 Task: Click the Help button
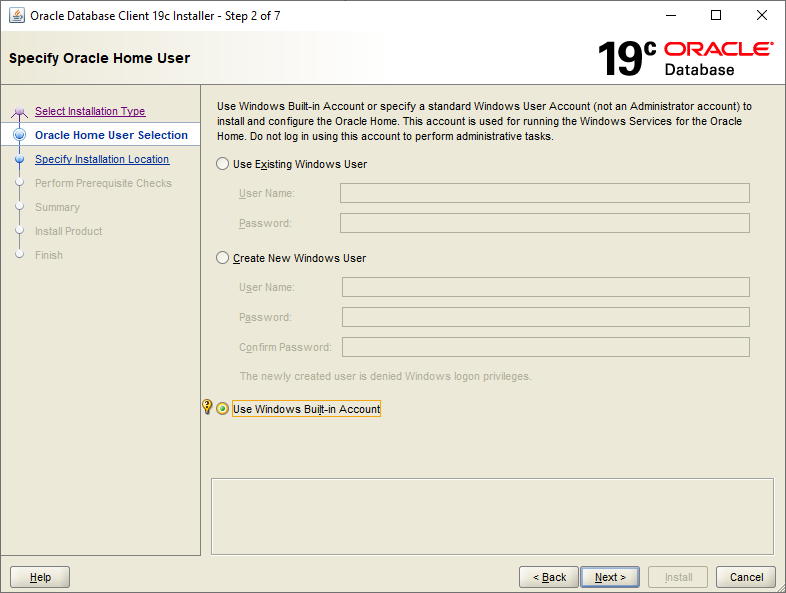pyautogui.click(x=40, y=577)
